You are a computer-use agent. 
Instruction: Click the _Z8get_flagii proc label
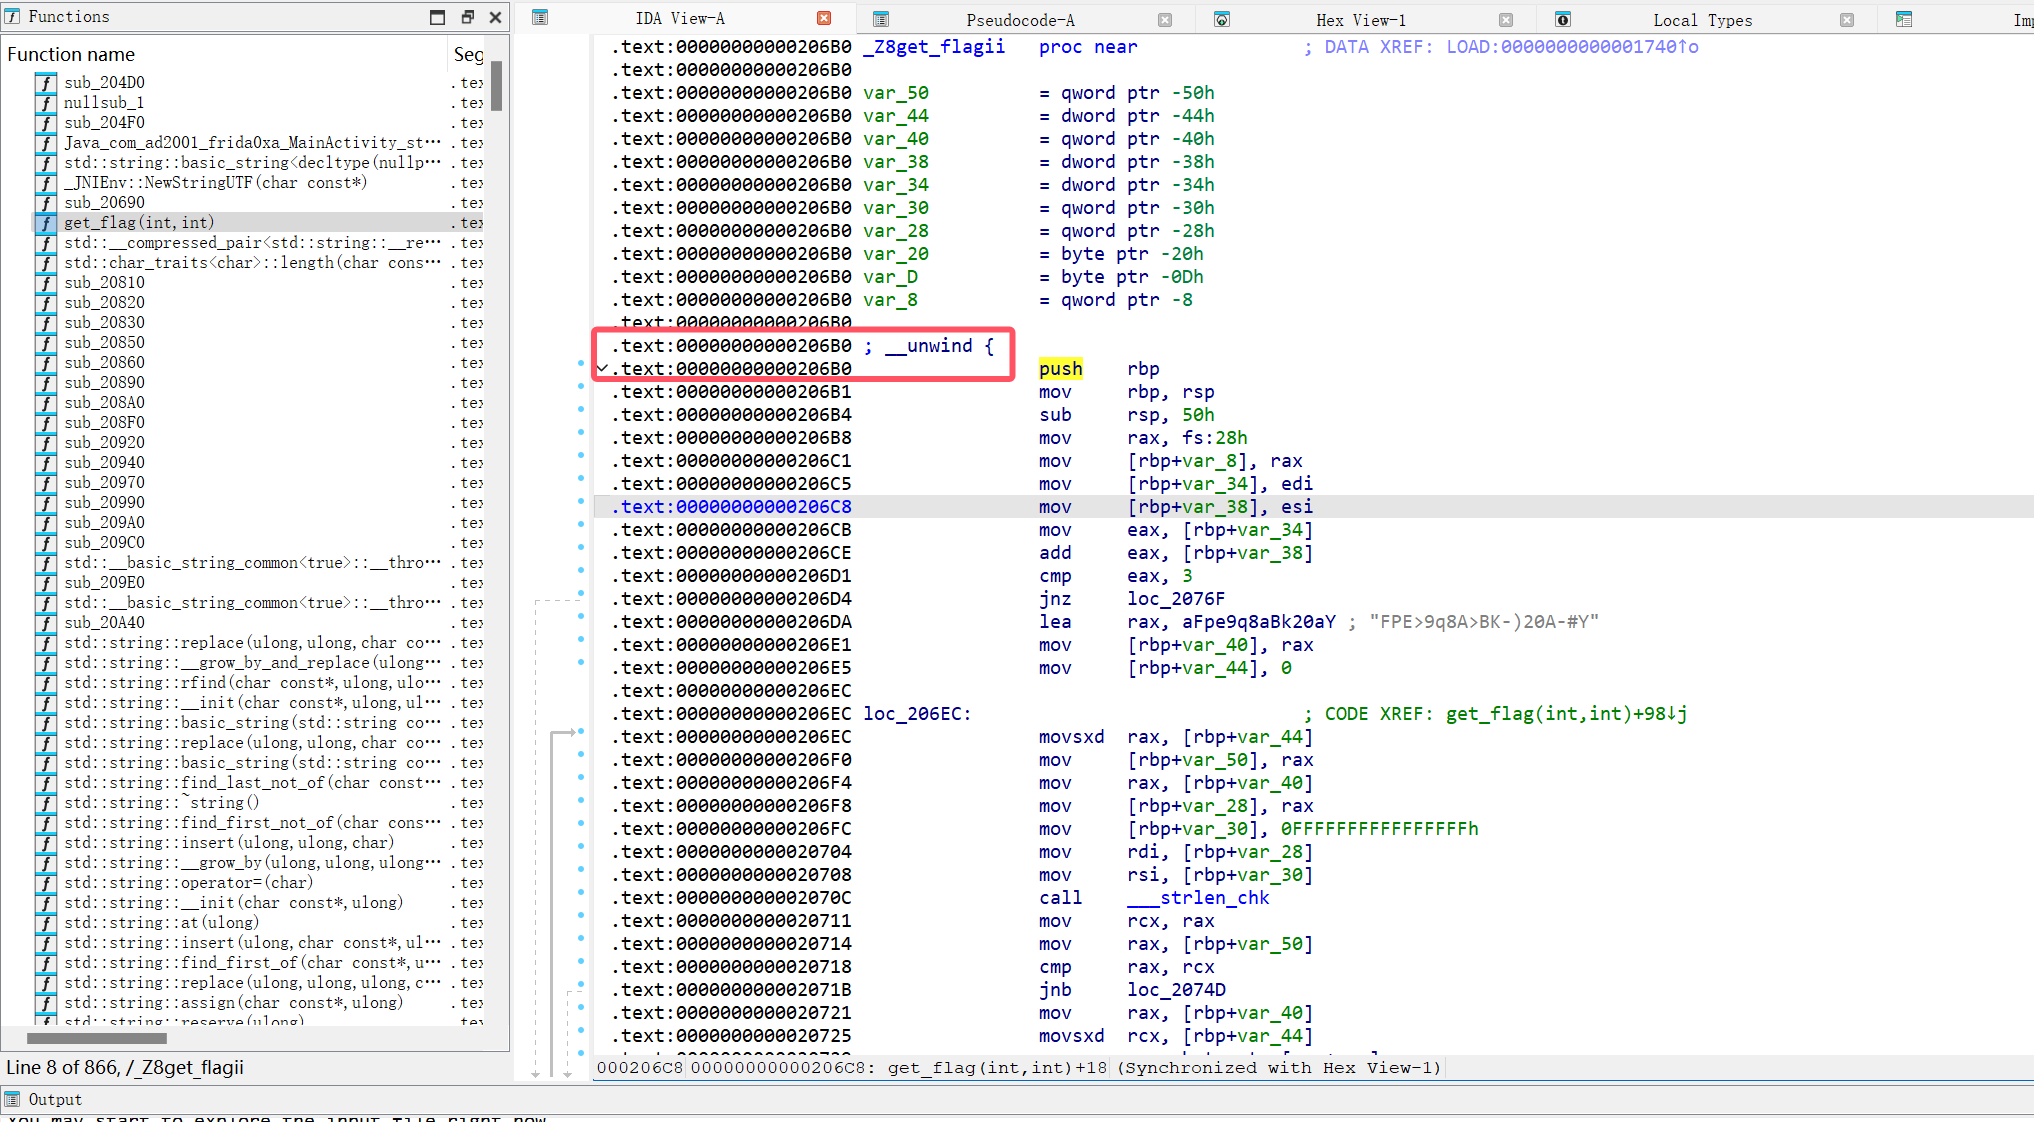click(934, 46)
